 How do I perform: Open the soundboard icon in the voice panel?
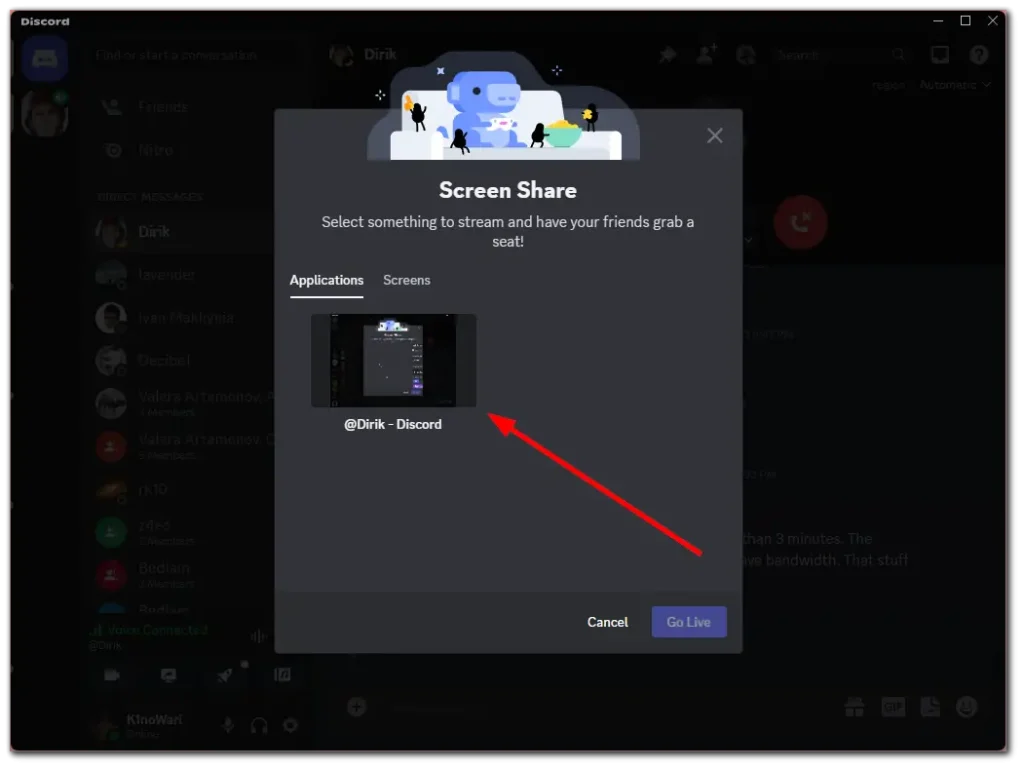(282, 675)
